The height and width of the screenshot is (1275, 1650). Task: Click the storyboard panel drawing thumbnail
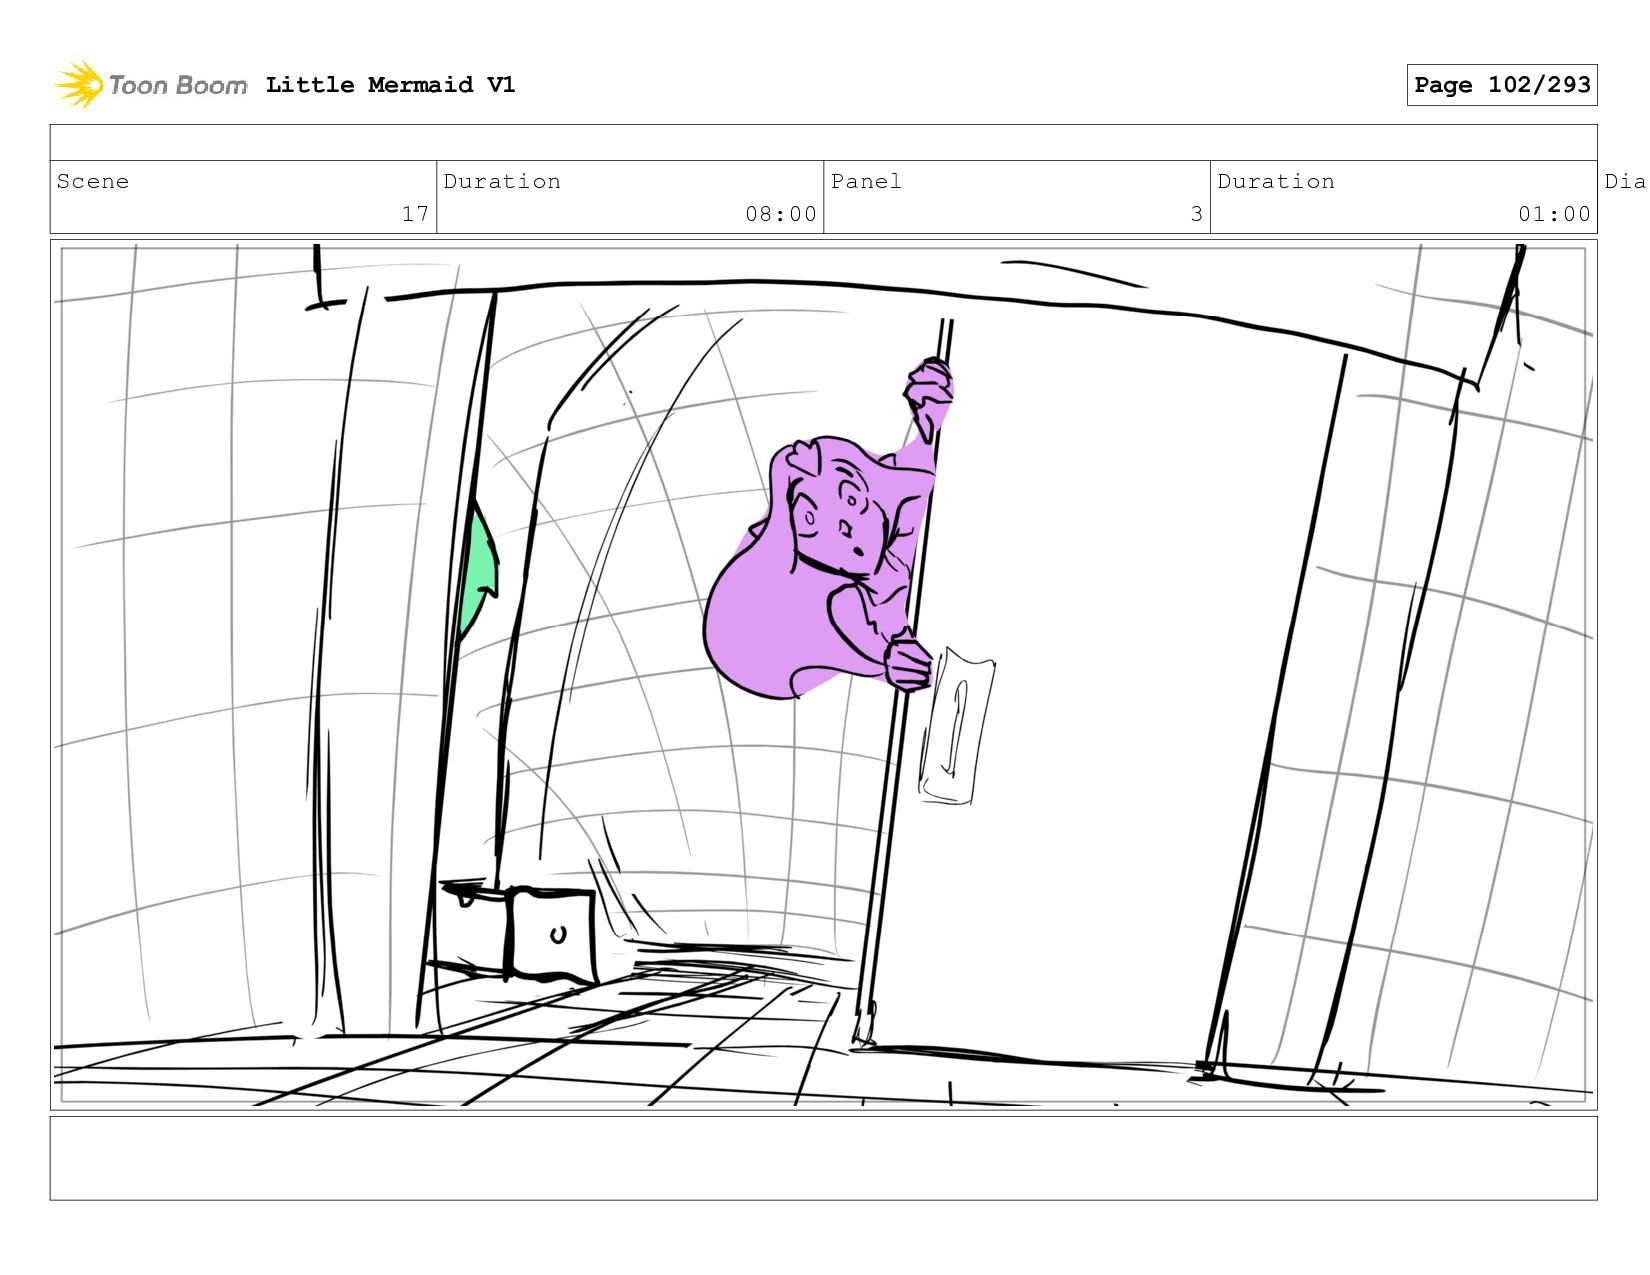tap(823, 675)
